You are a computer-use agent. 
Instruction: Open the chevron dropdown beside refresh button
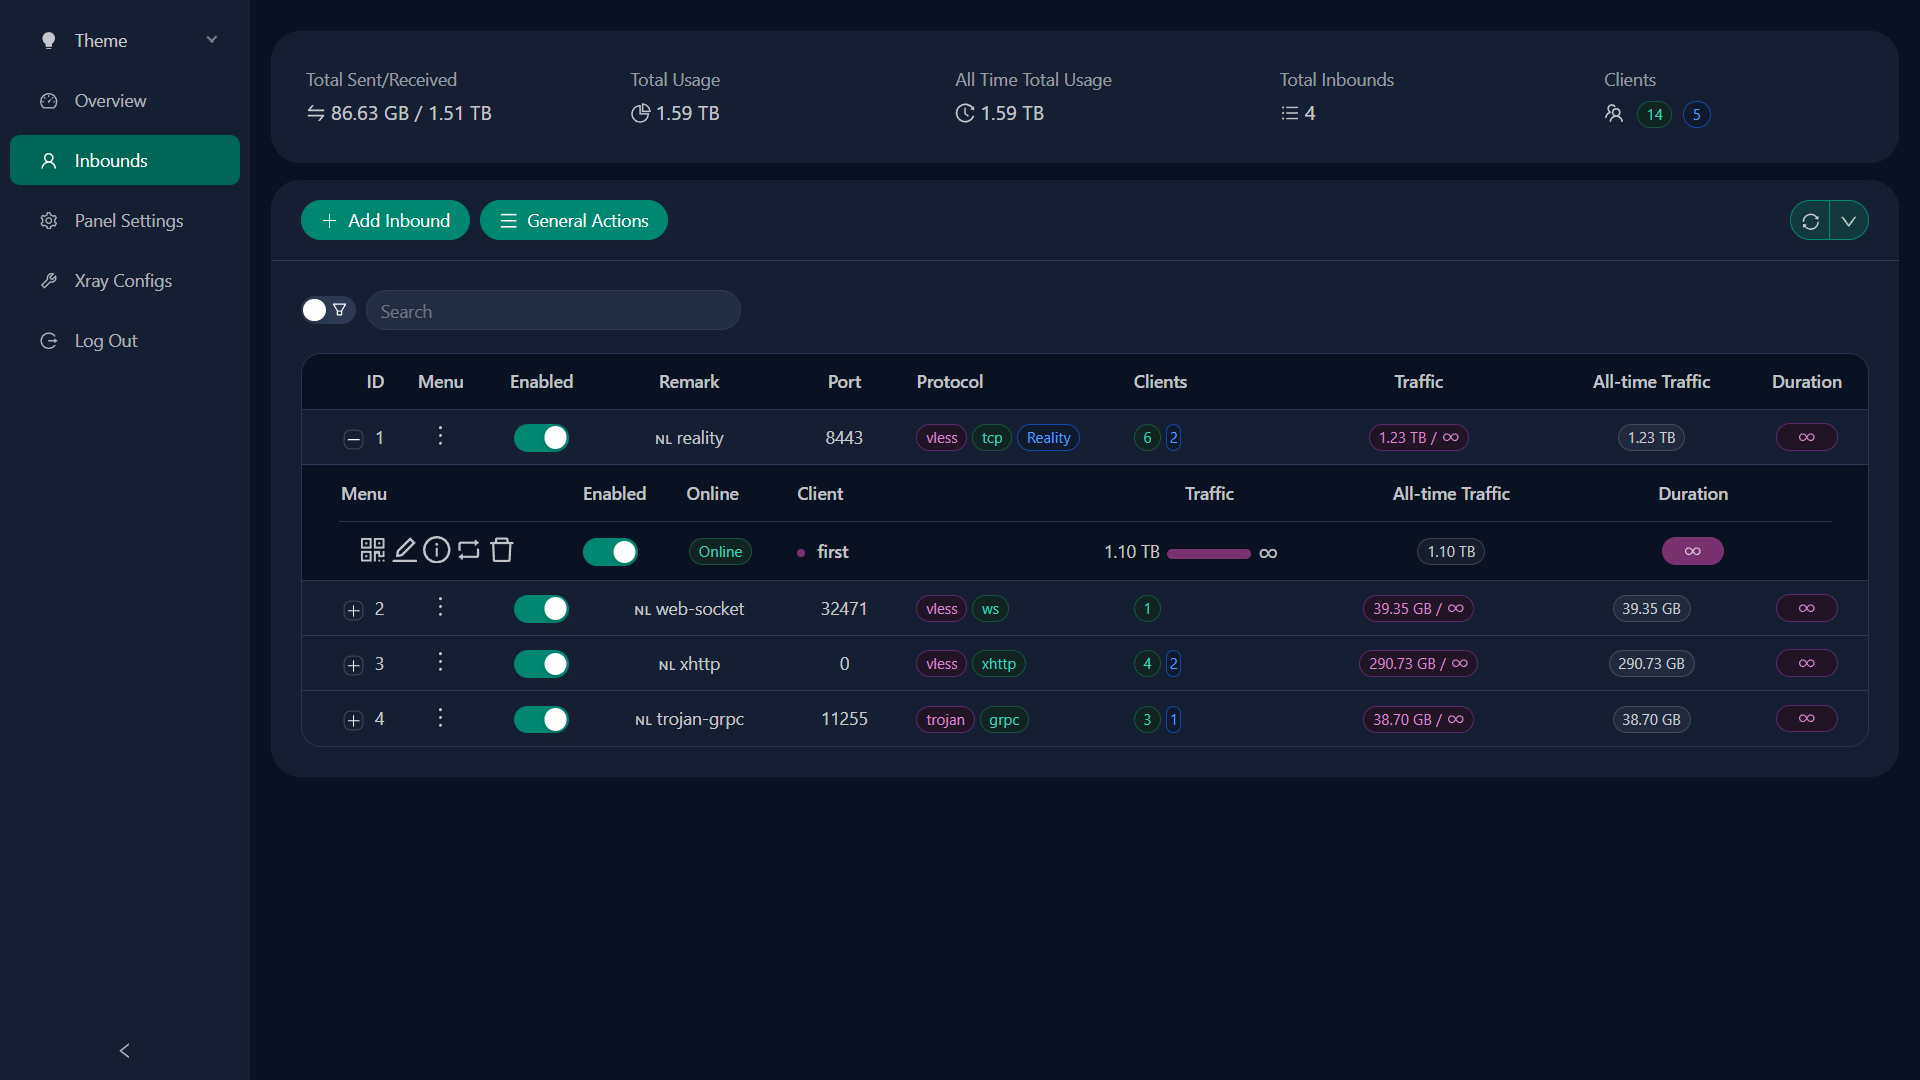point(1848,220)
